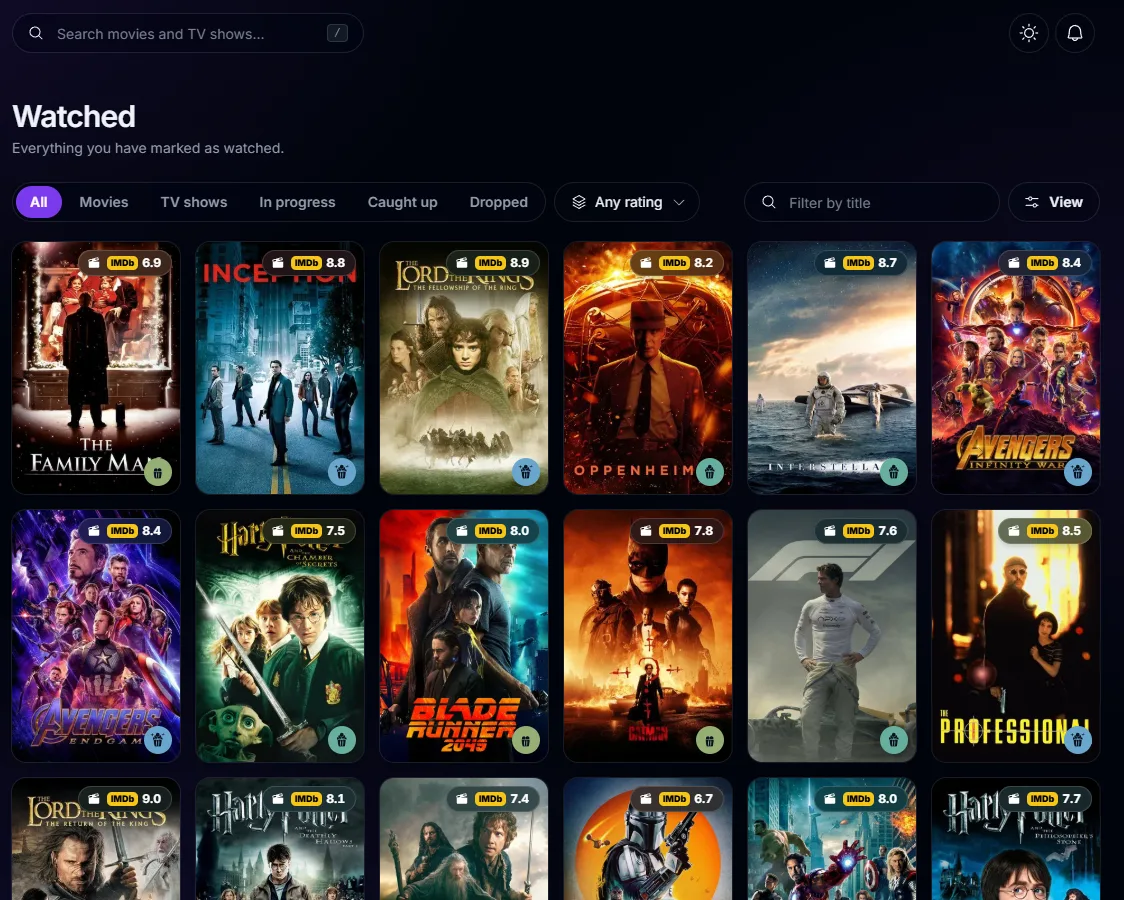Switch to the Movies tab
The height and width of the screenshot is (900, 1124).
tap(104, 202)
